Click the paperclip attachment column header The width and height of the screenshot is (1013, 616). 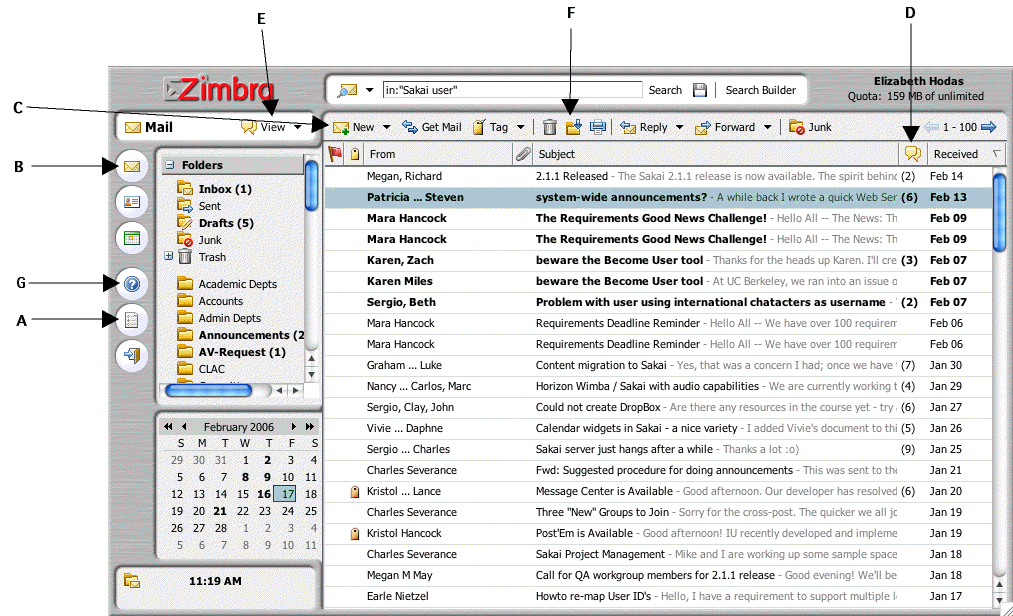[x=522, y=154]
